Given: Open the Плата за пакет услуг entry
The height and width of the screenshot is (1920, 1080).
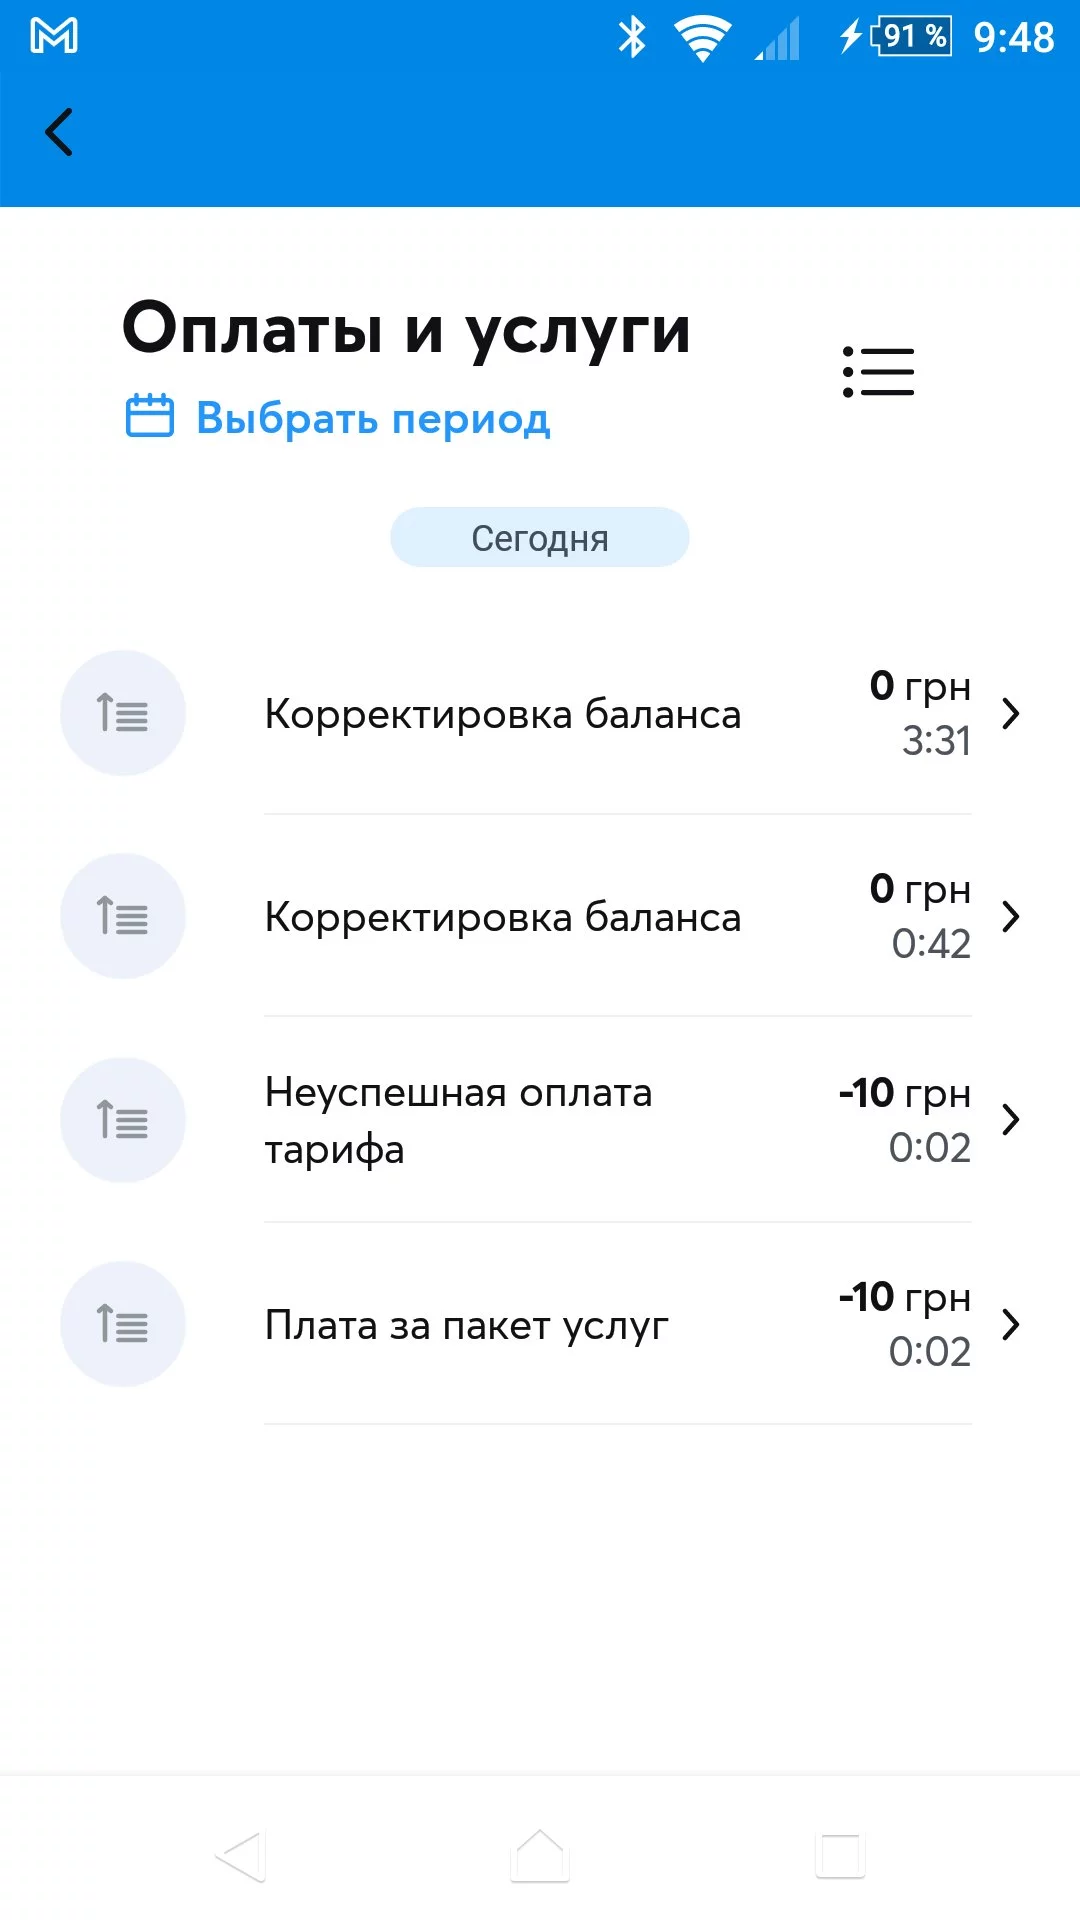Looking at the screenshot, I should (466, 1326).
